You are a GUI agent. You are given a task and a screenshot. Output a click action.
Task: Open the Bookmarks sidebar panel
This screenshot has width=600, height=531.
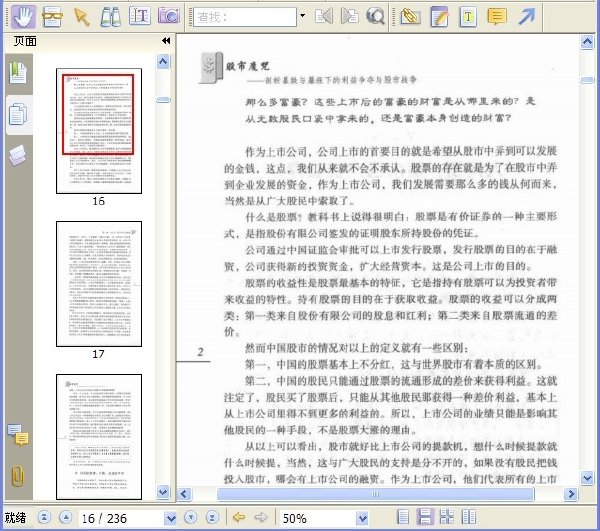coord(18,73)
